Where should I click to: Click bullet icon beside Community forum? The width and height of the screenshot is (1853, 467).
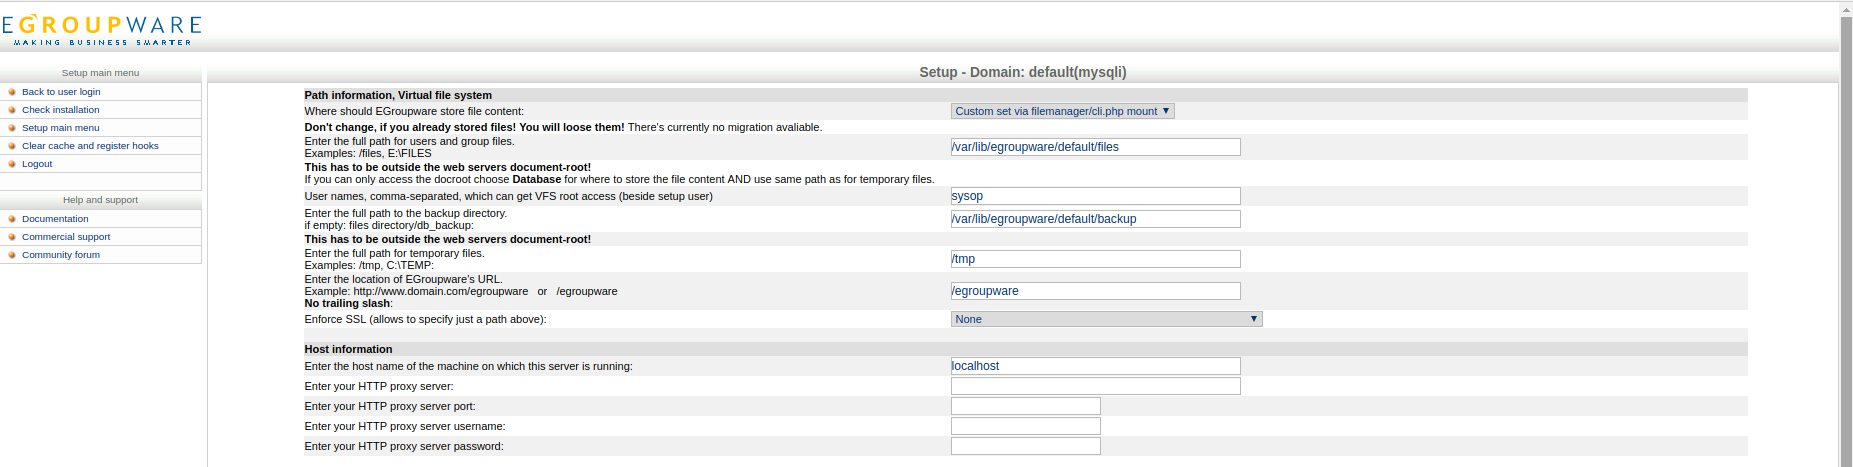click(x=12, y=255)
